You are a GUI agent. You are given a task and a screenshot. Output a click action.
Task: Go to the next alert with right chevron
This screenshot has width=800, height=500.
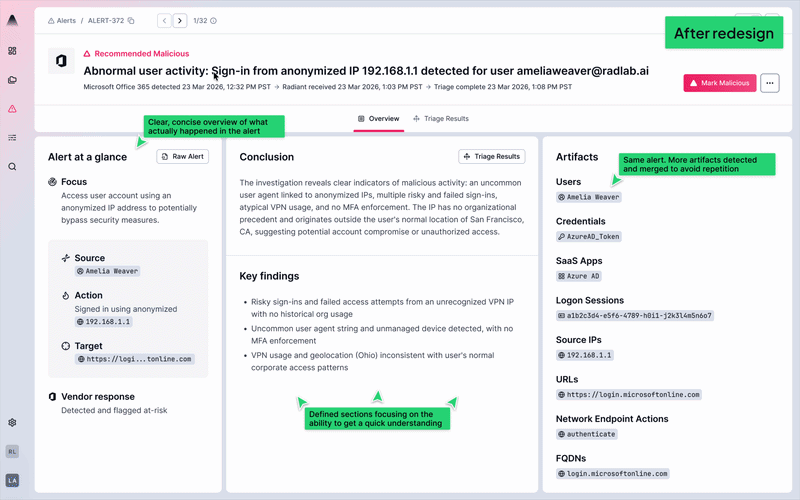pyautogui.click(x=180, y=20)
